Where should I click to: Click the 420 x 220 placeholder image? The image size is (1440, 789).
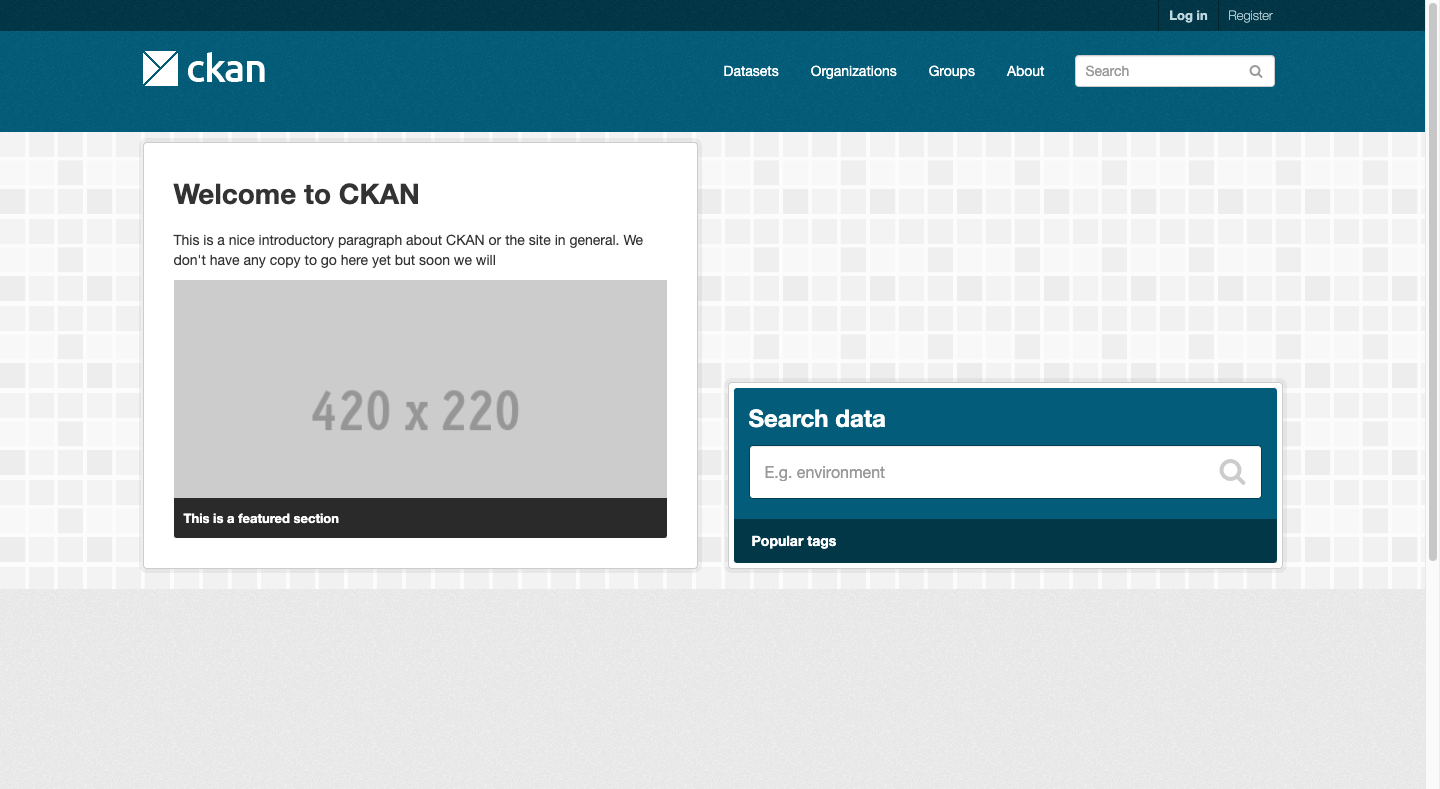point(420,388)
